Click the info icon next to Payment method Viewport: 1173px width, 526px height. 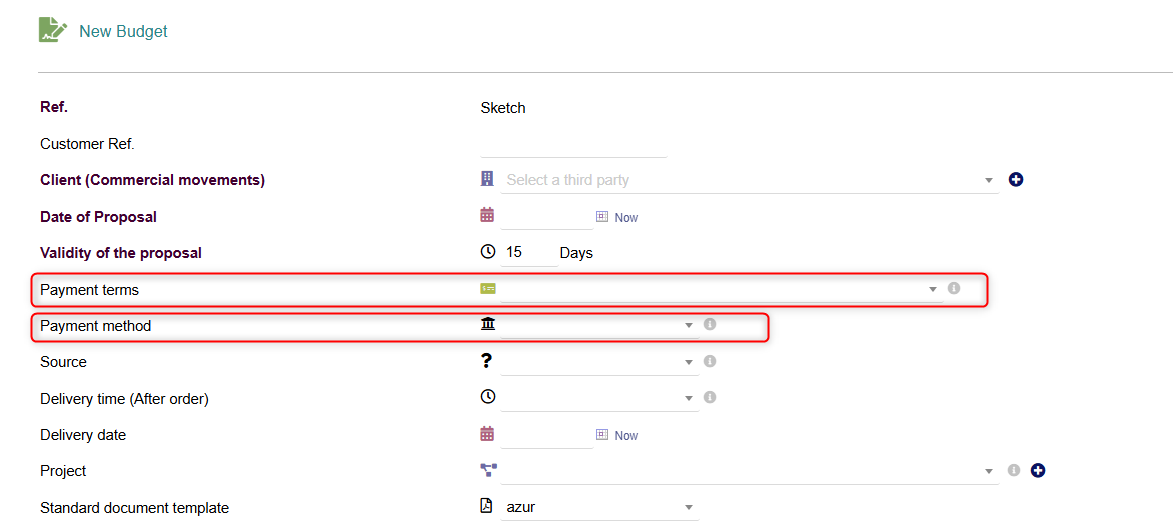tap(710, 324)
